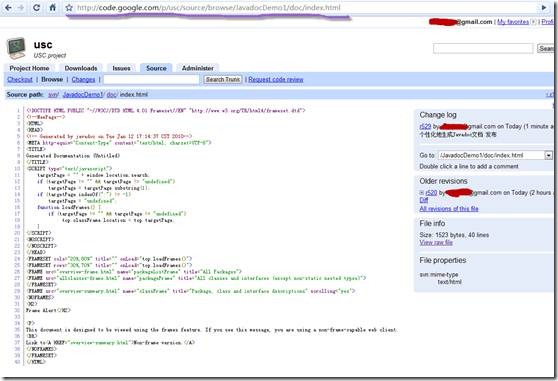The image size is (558, 381).
Task: Open the Issues tab
Action: (x=121, y=68)
